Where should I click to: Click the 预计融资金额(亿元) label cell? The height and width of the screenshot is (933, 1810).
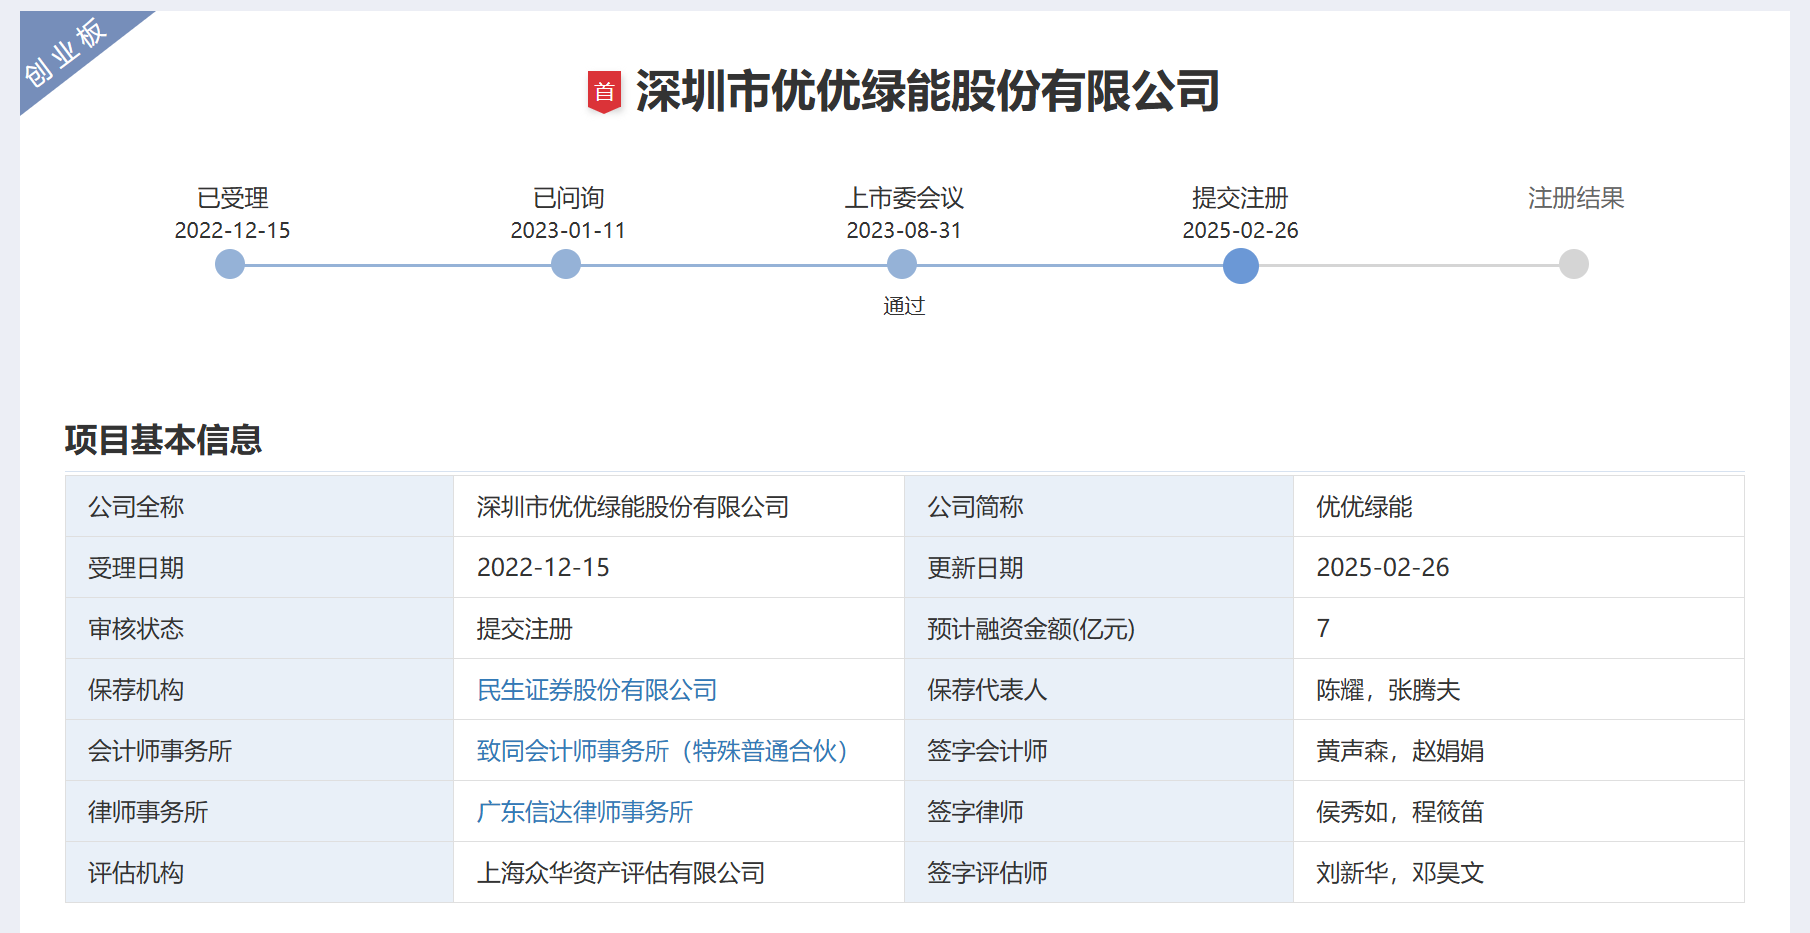point(1099,629)
